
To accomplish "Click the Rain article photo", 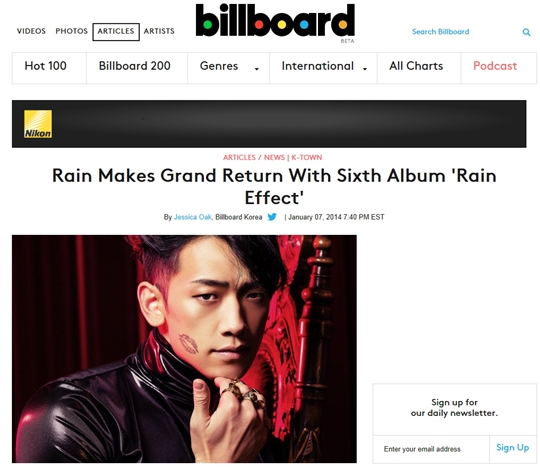I will pos(184,349).
